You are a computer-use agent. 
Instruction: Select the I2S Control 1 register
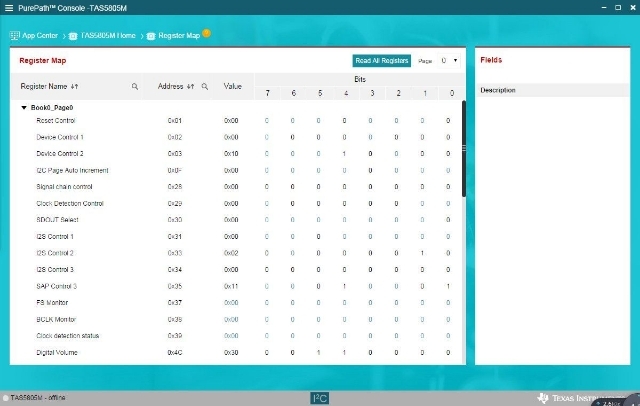[x=55, y=237]
